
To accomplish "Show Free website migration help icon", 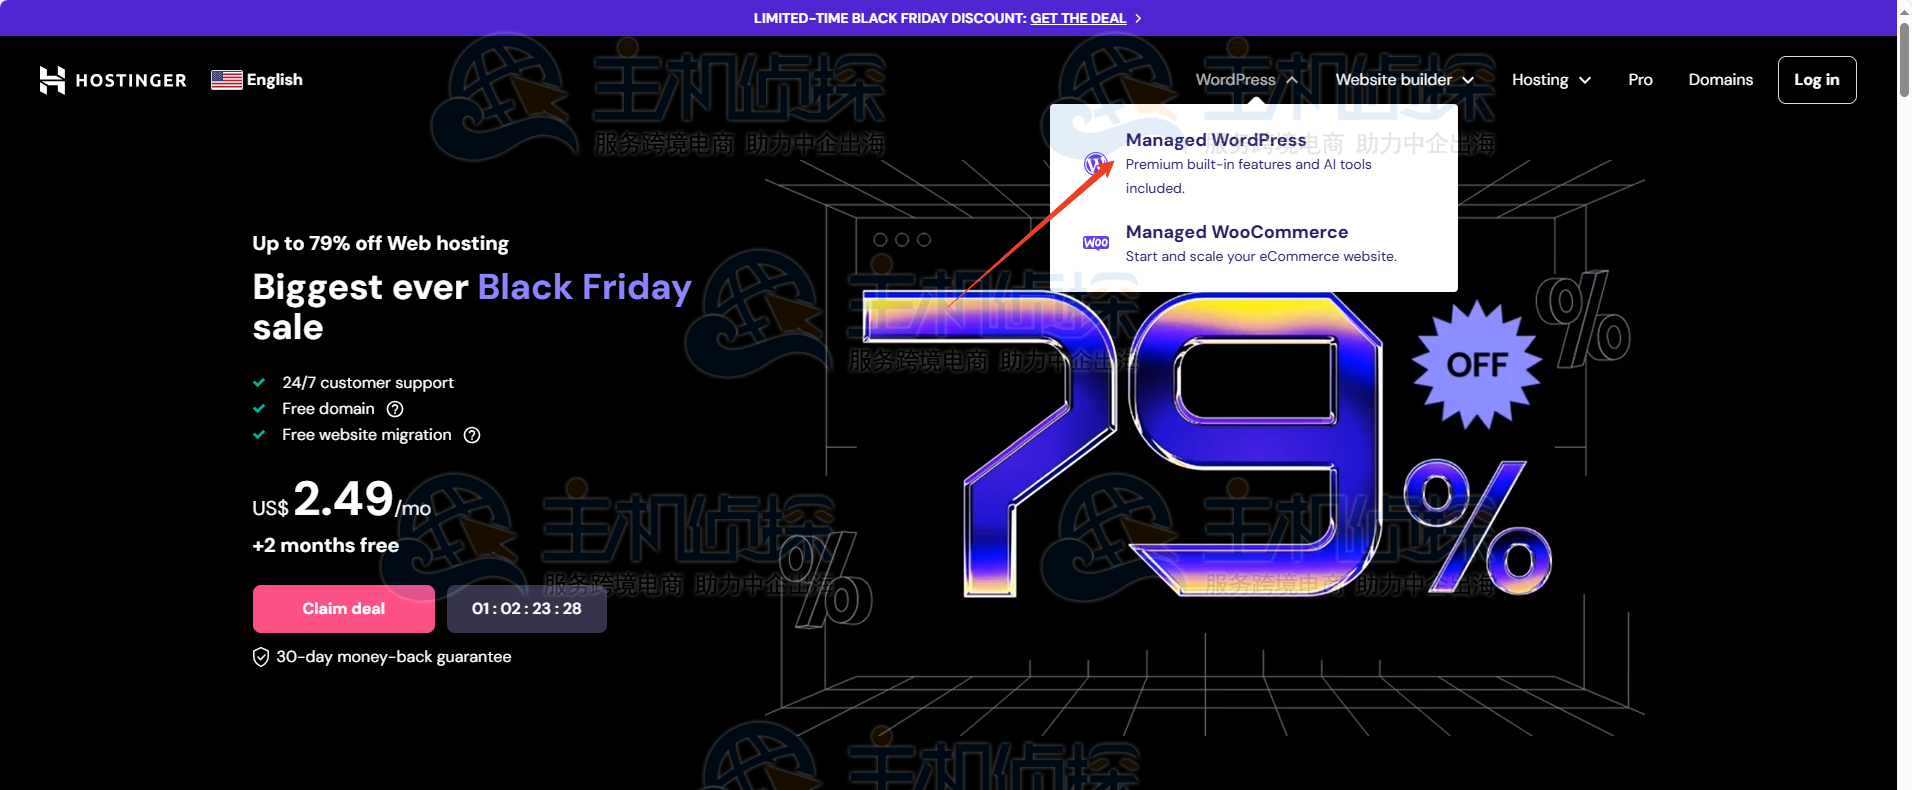I will click(472, 435).
